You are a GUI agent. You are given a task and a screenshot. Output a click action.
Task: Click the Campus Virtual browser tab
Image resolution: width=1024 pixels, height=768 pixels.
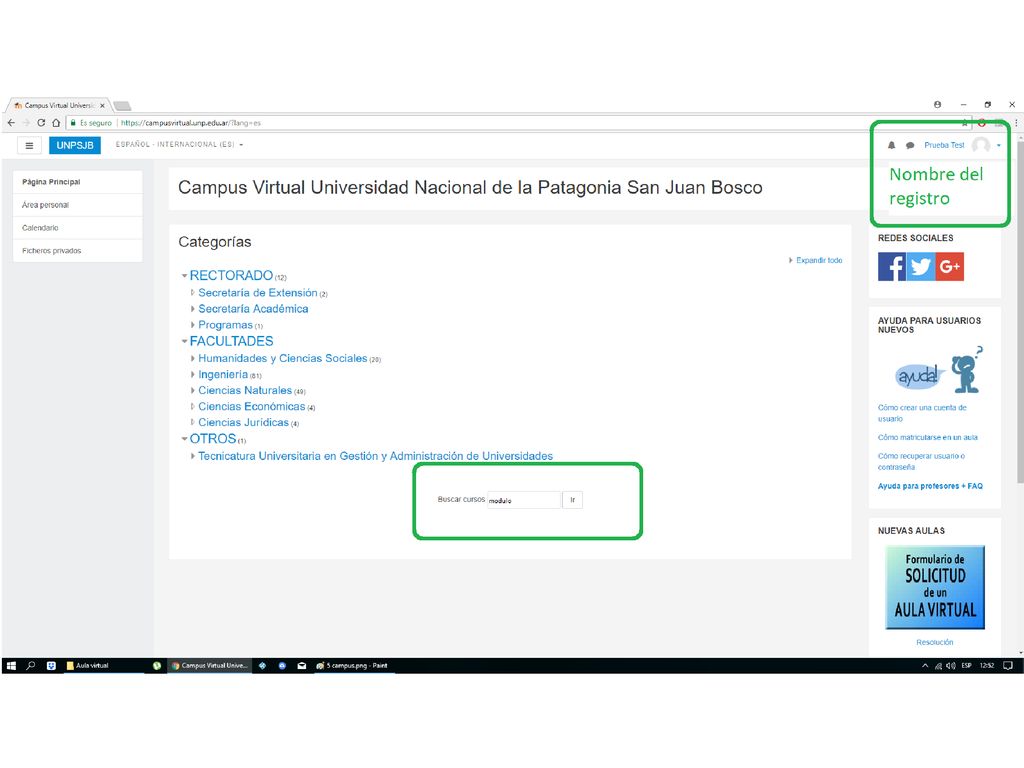pos(57,105)
